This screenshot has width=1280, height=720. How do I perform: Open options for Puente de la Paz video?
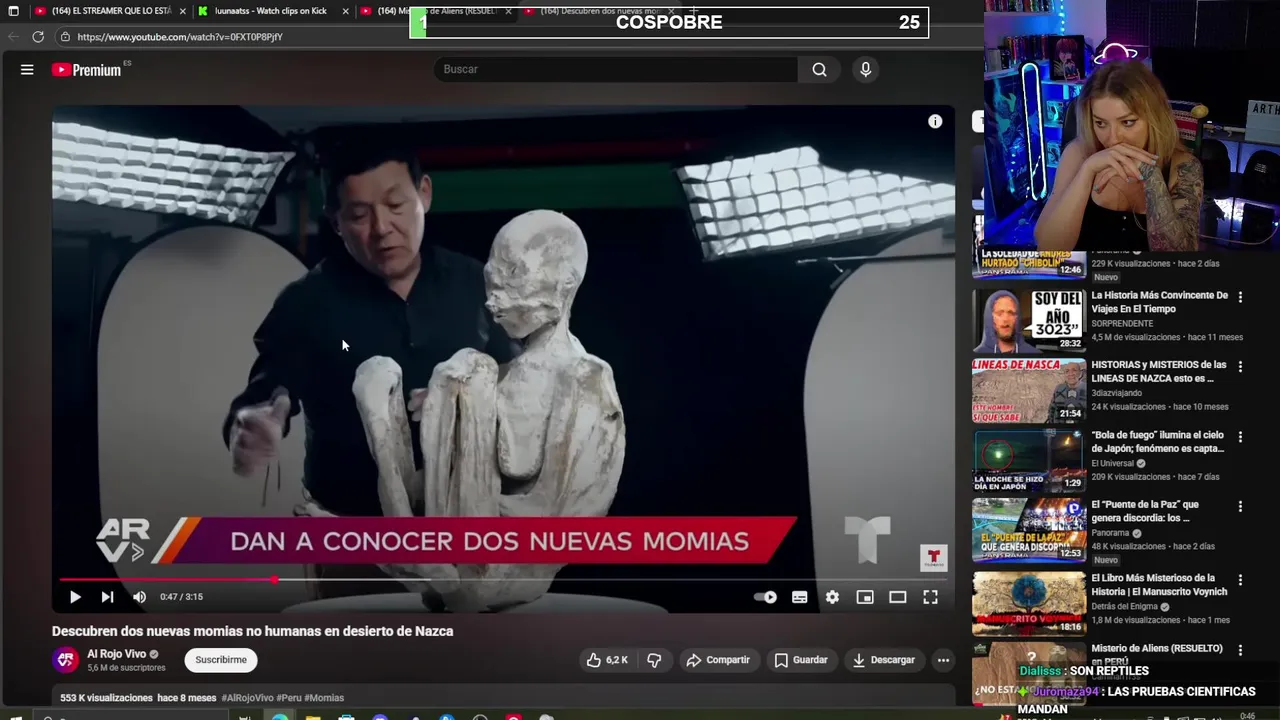(x=1240, y=507)
